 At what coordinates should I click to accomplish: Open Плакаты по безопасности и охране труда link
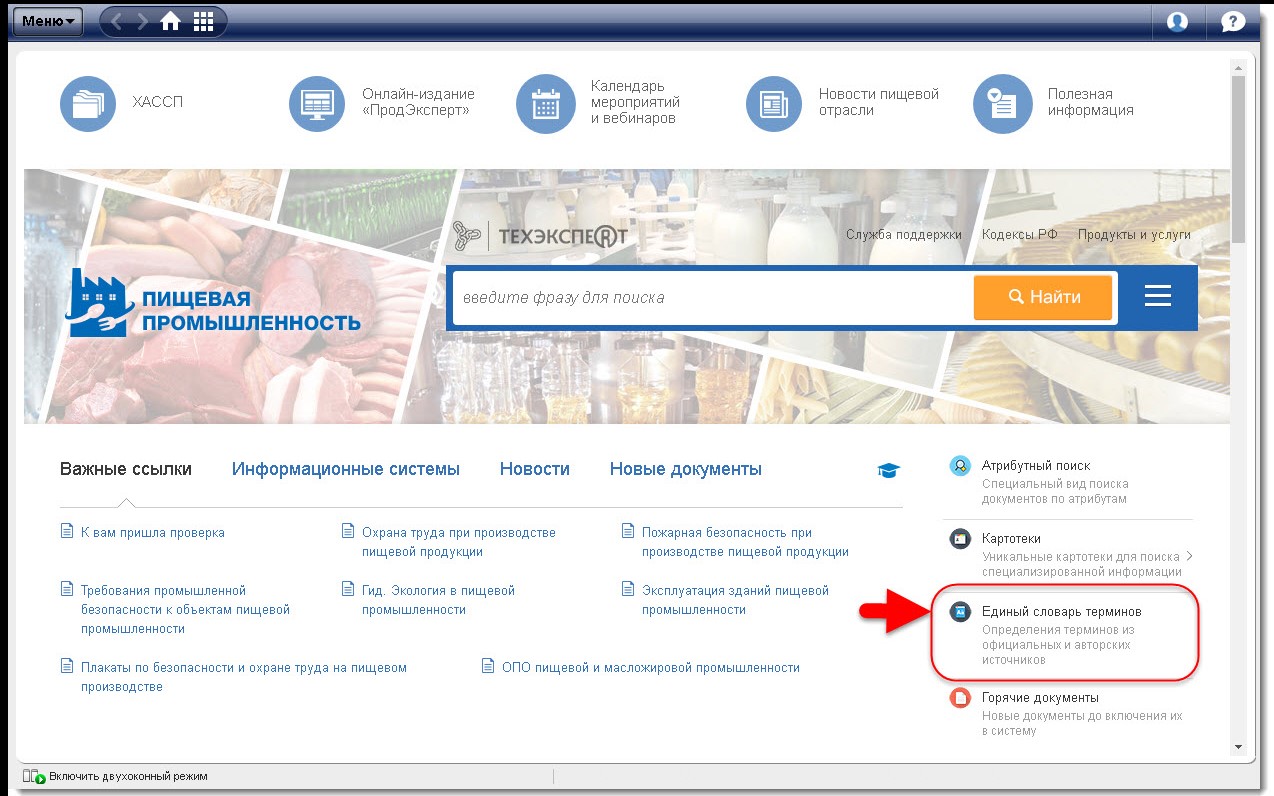(x=244, y=677)
